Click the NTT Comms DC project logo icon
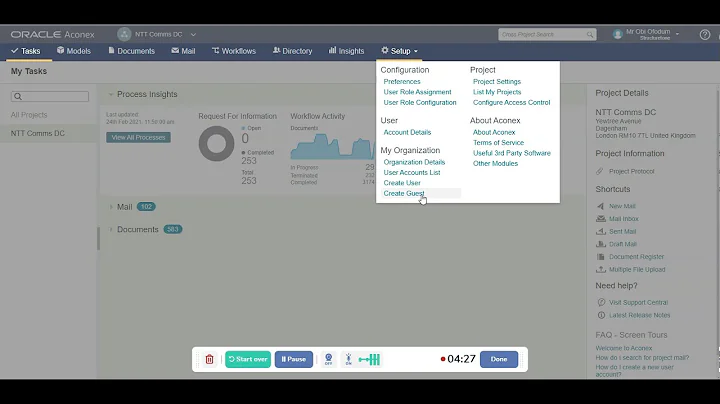 (124, 34)
